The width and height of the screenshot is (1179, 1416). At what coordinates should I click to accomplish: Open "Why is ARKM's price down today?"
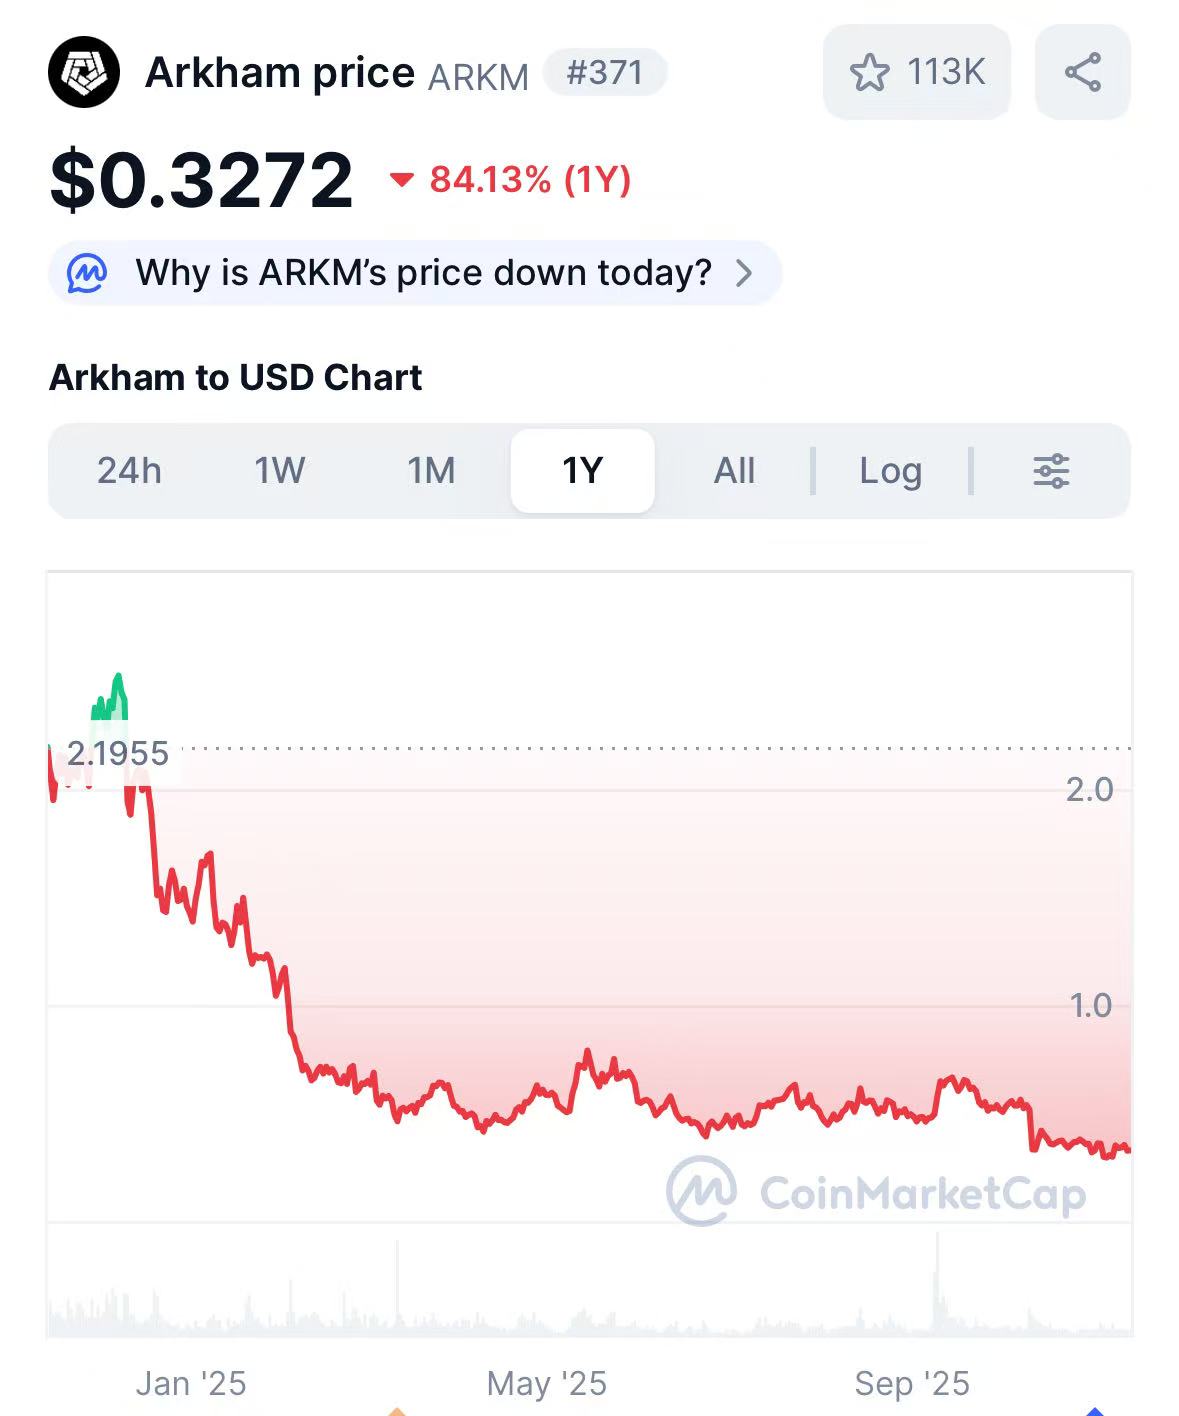[x=423, y=273]
